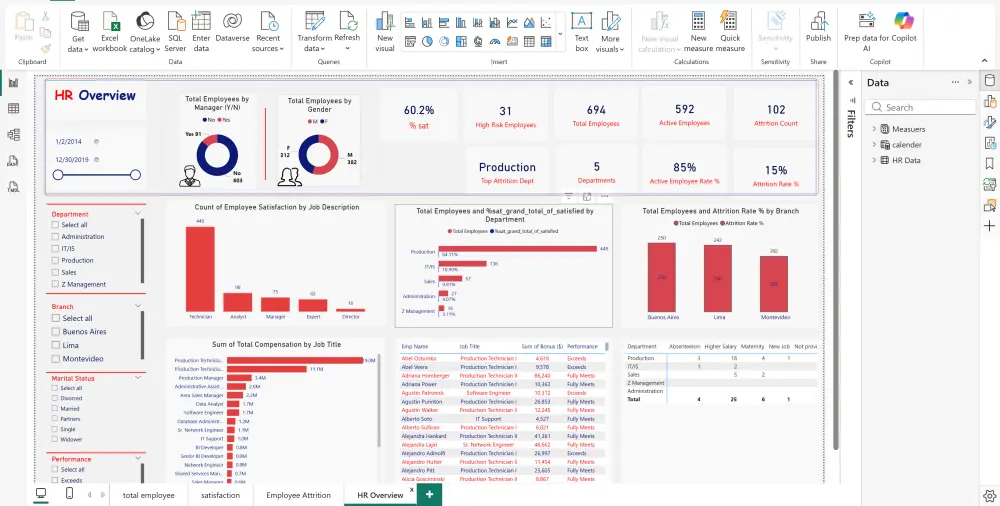The image size is (1000, 506).
Task: Open the Bookmarks pane icon
Action: 989,163
